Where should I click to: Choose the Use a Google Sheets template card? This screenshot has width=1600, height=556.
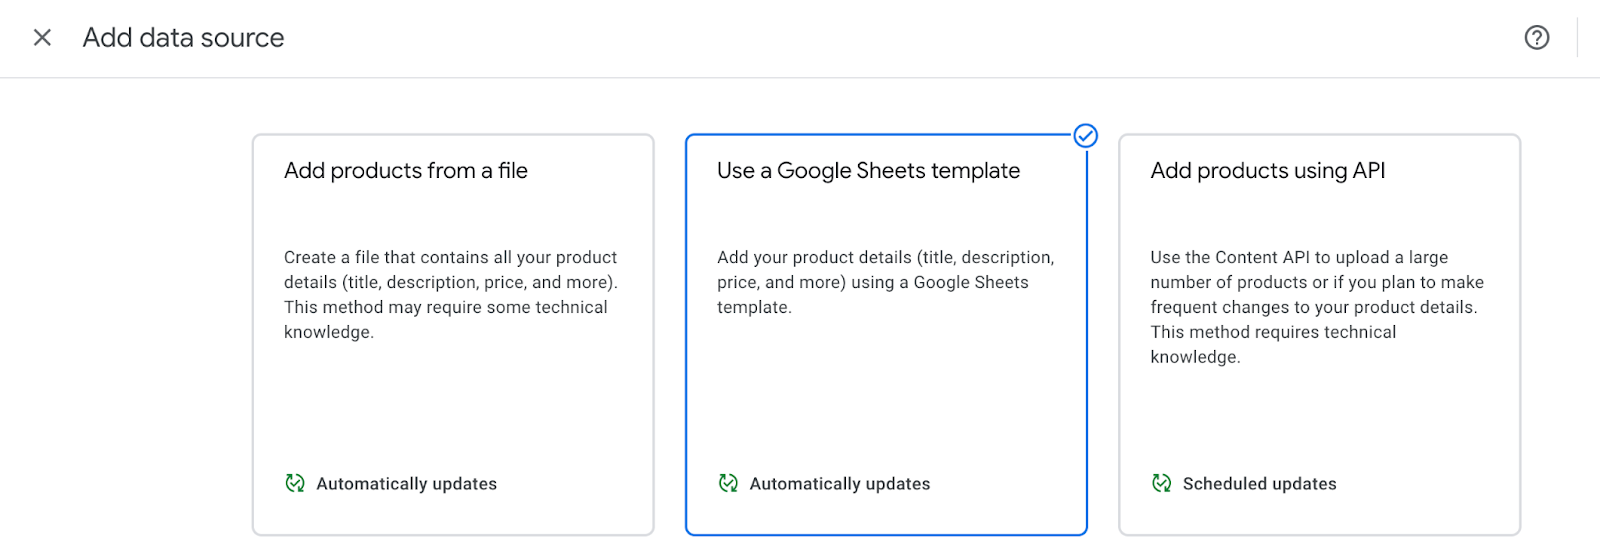(886, 335)
